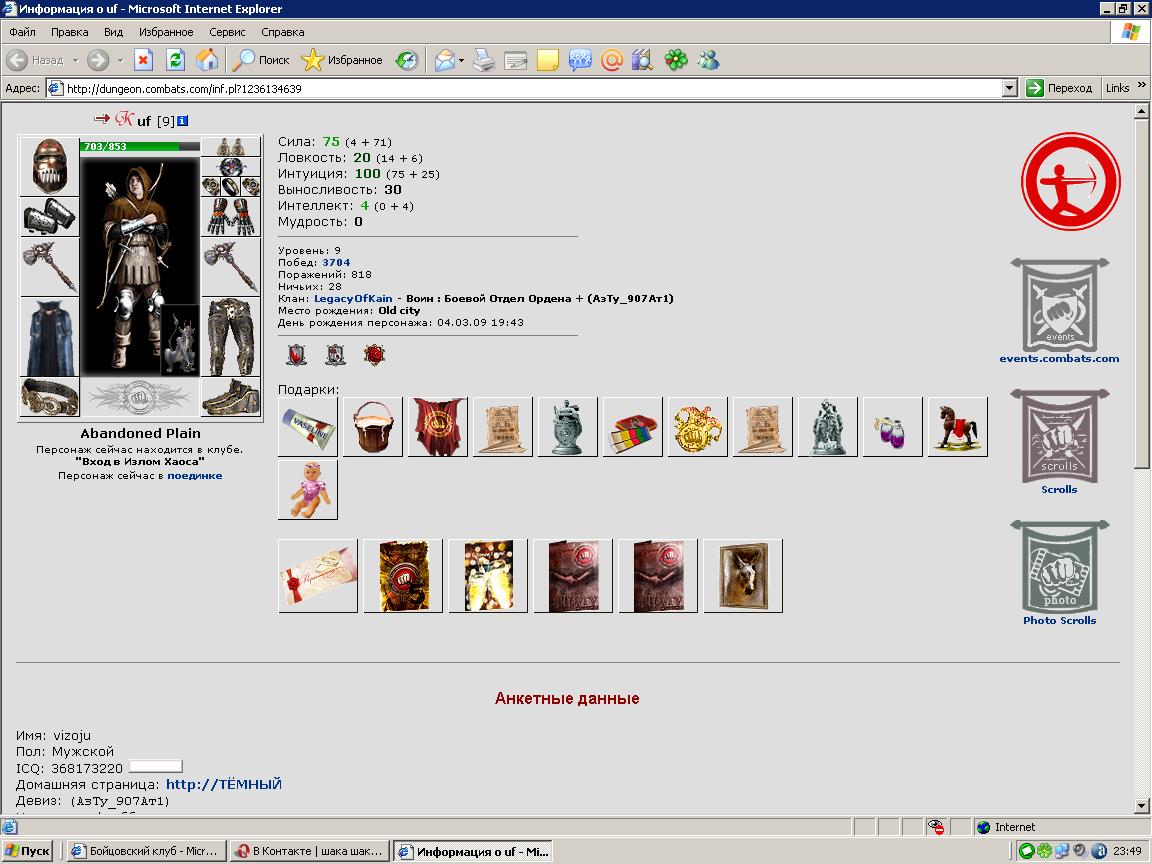The image size is (1152, 864).
Task: Open the Сервис menu
Action: pos(227,32)
